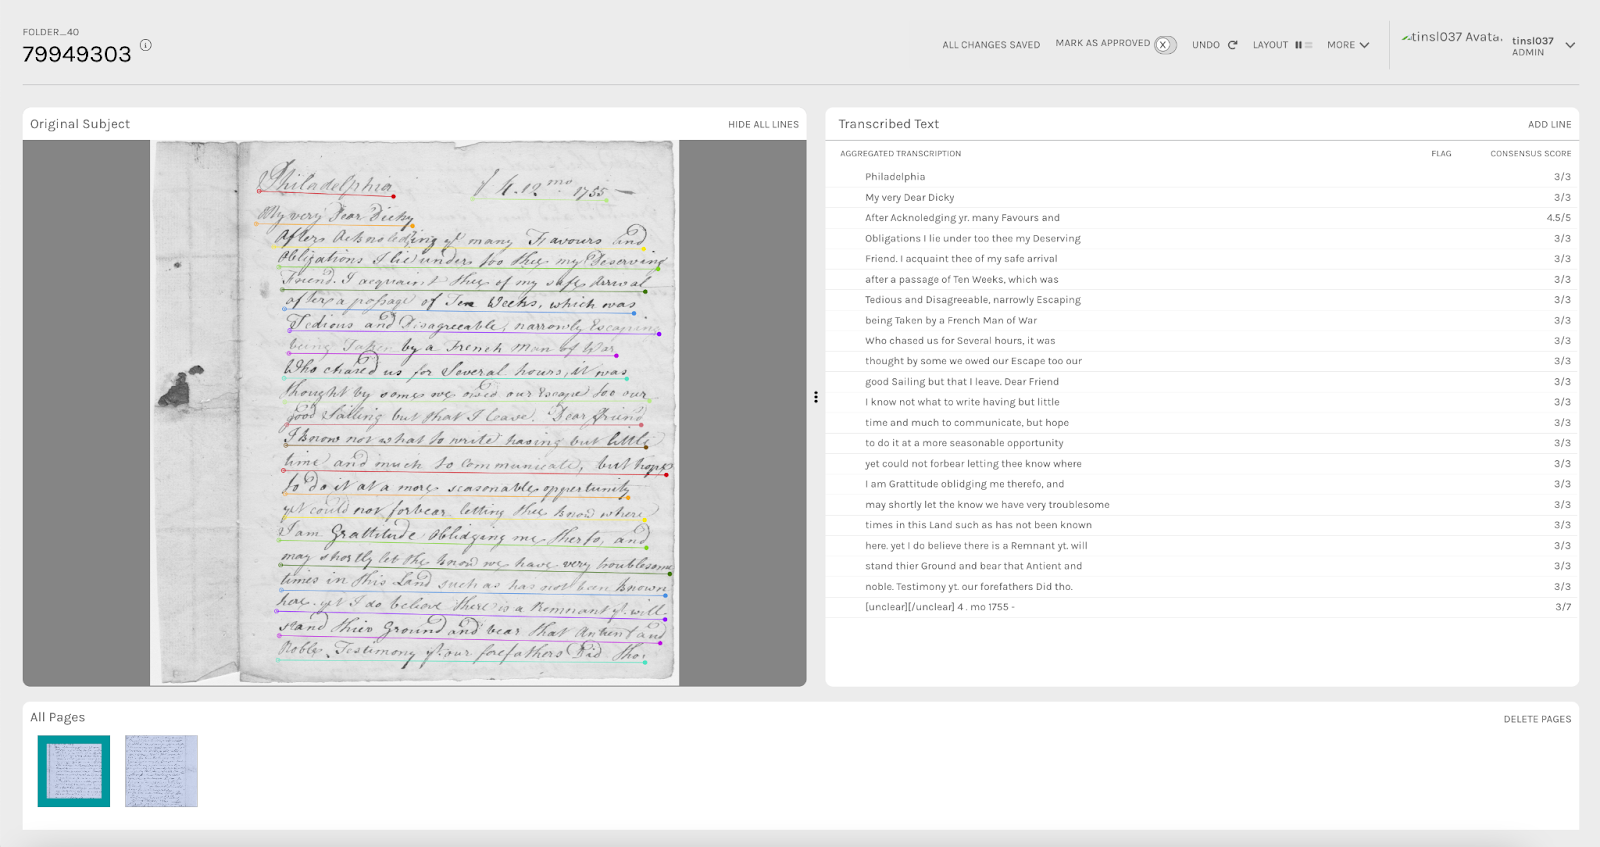This screenshot has height=847, width=1600.
Task: Add a new transcription line
Action: point(1549,125)
